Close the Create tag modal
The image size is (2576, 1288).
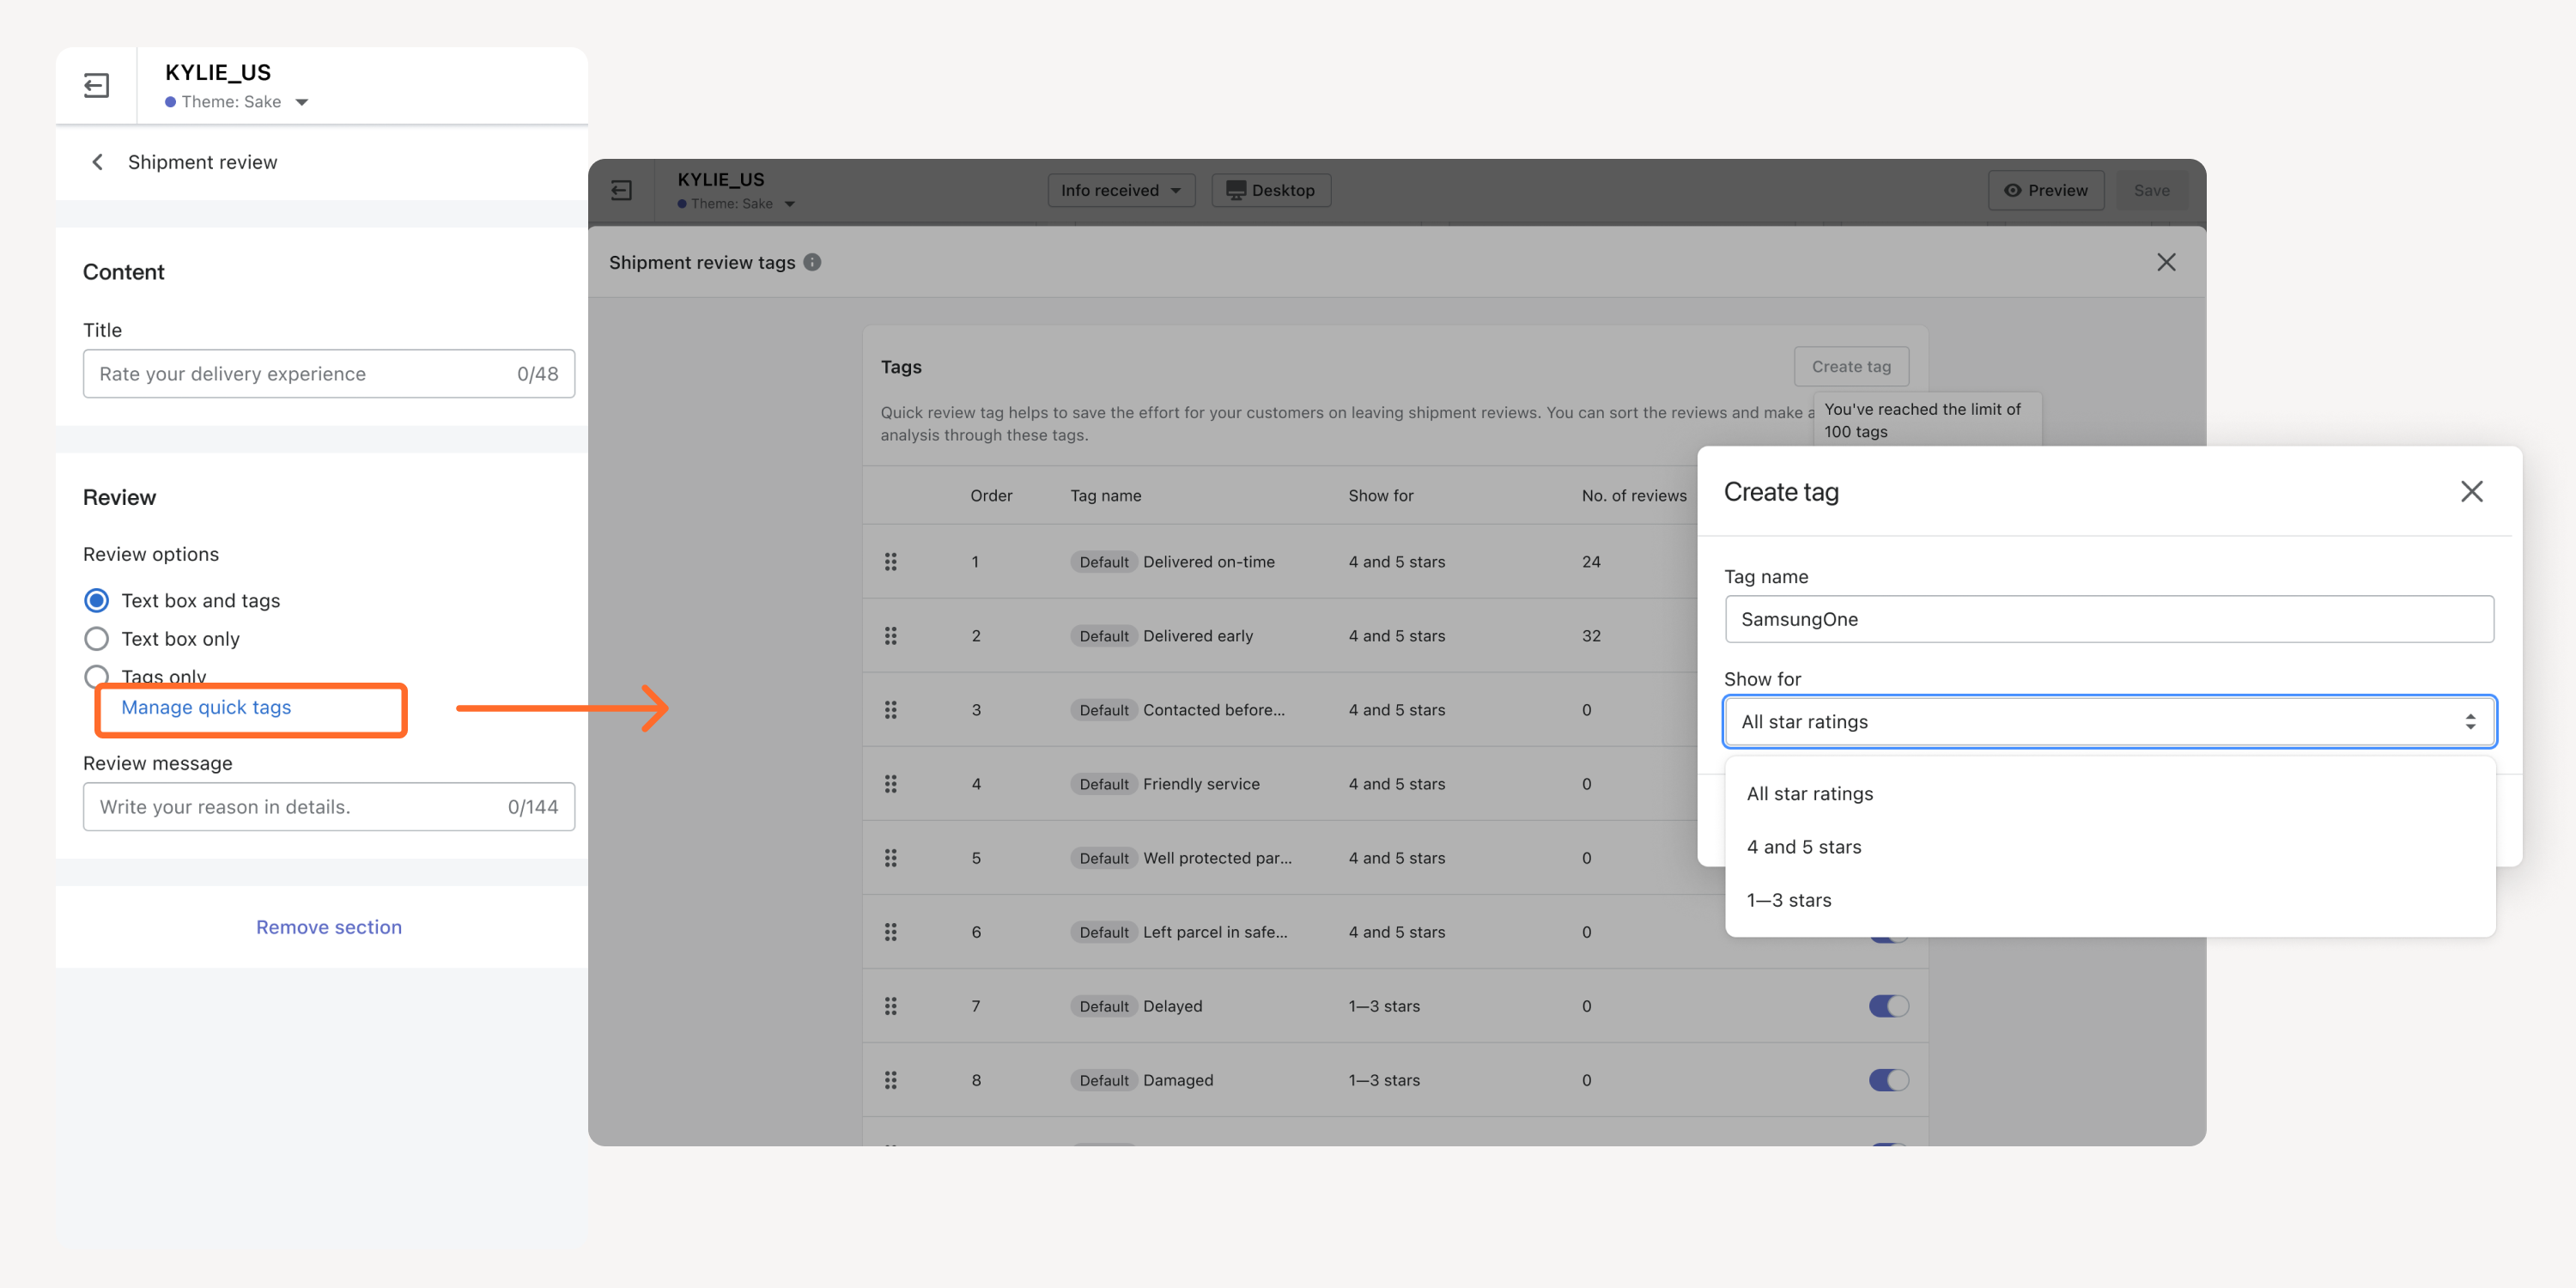(2471, 492)
